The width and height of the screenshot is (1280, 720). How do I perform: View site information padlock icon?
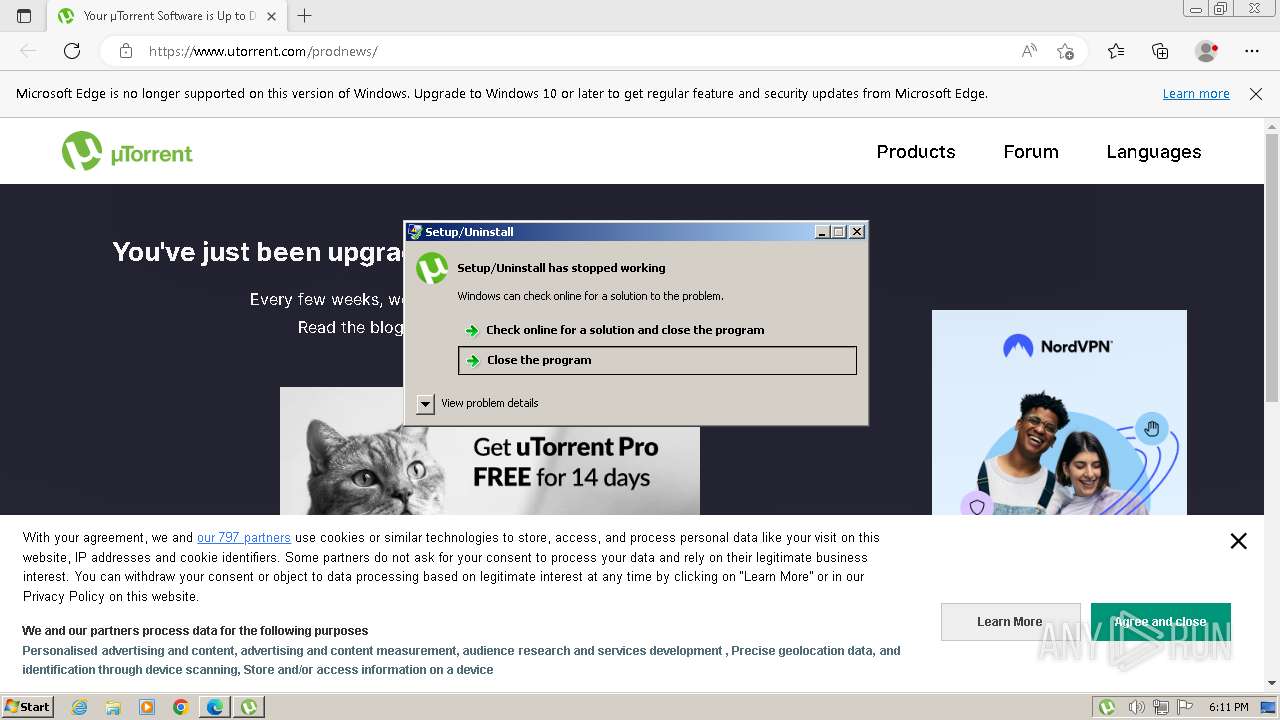(x=126, y=51)
